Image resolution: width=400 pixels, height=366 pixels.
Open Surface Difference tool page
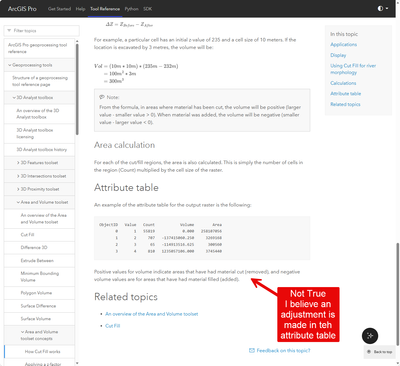[39, 306]
